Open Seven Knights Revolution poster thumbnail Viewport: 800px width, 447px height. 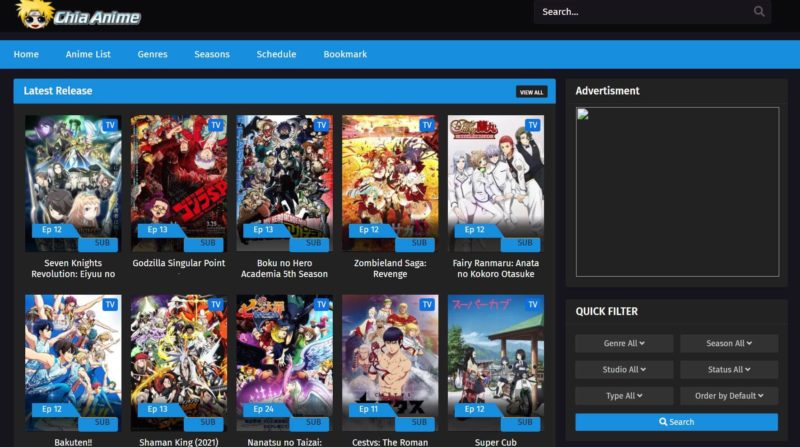pos(73,183)
